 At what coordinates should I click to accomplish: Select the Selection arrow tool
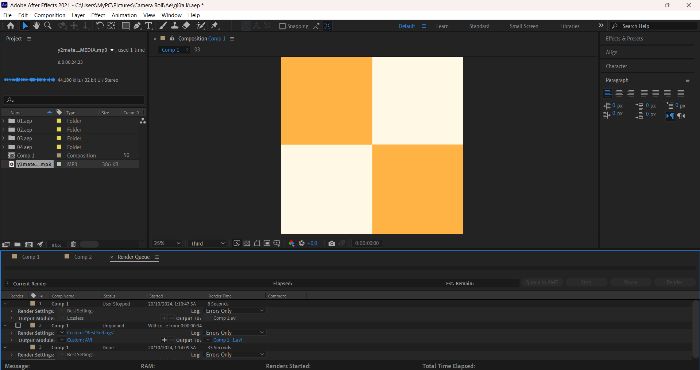25,26
